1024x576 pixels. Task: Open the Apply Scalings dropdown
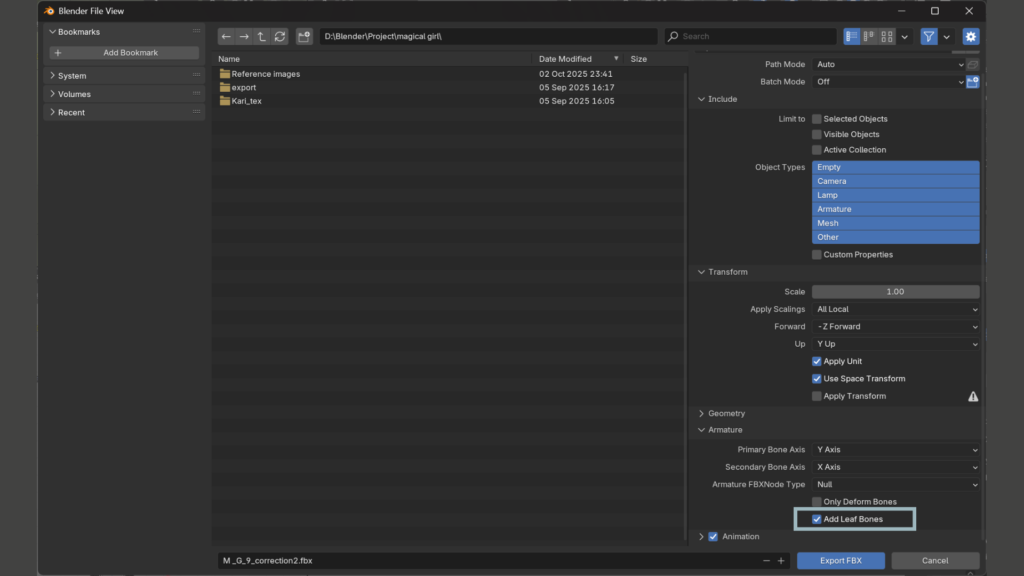(x=895, y=309)
